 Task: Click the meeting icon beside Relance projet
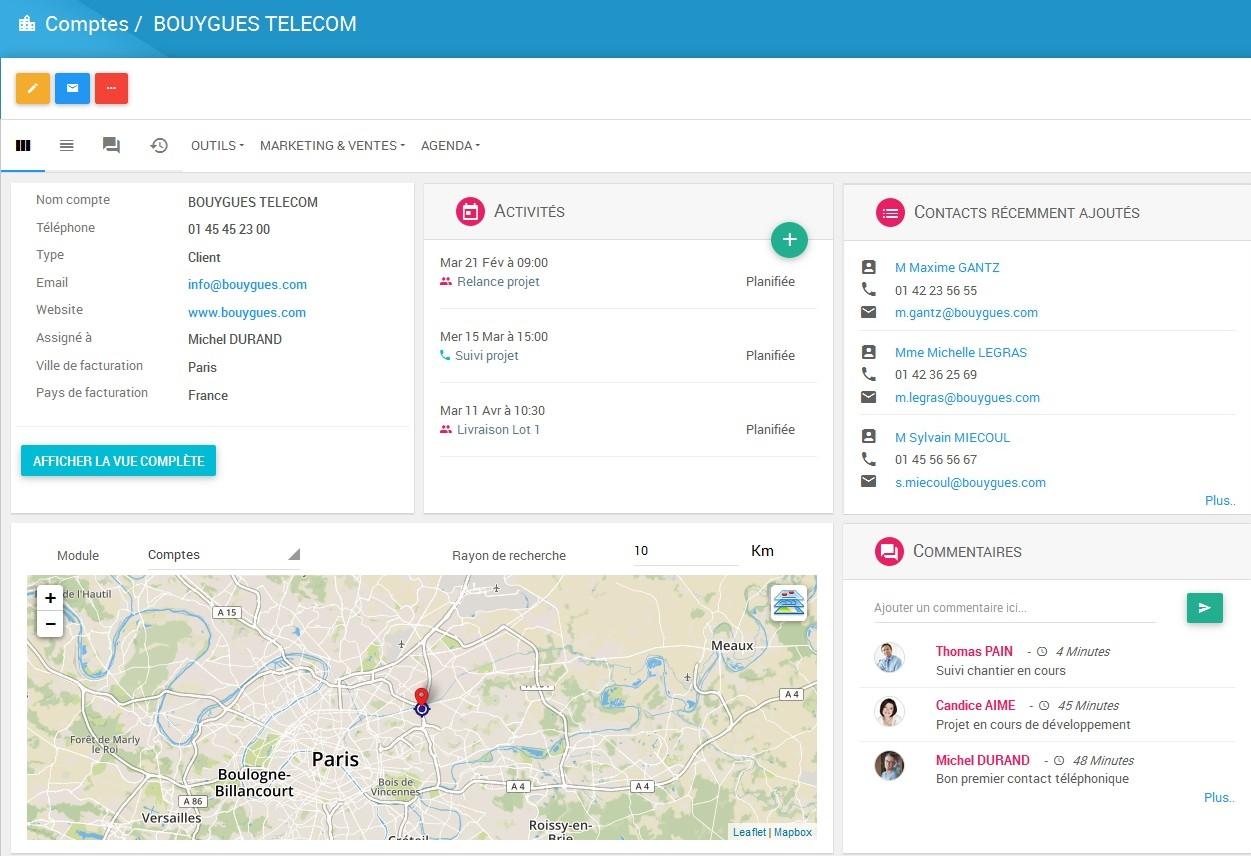pyautogui.click(x=446, y=282)
